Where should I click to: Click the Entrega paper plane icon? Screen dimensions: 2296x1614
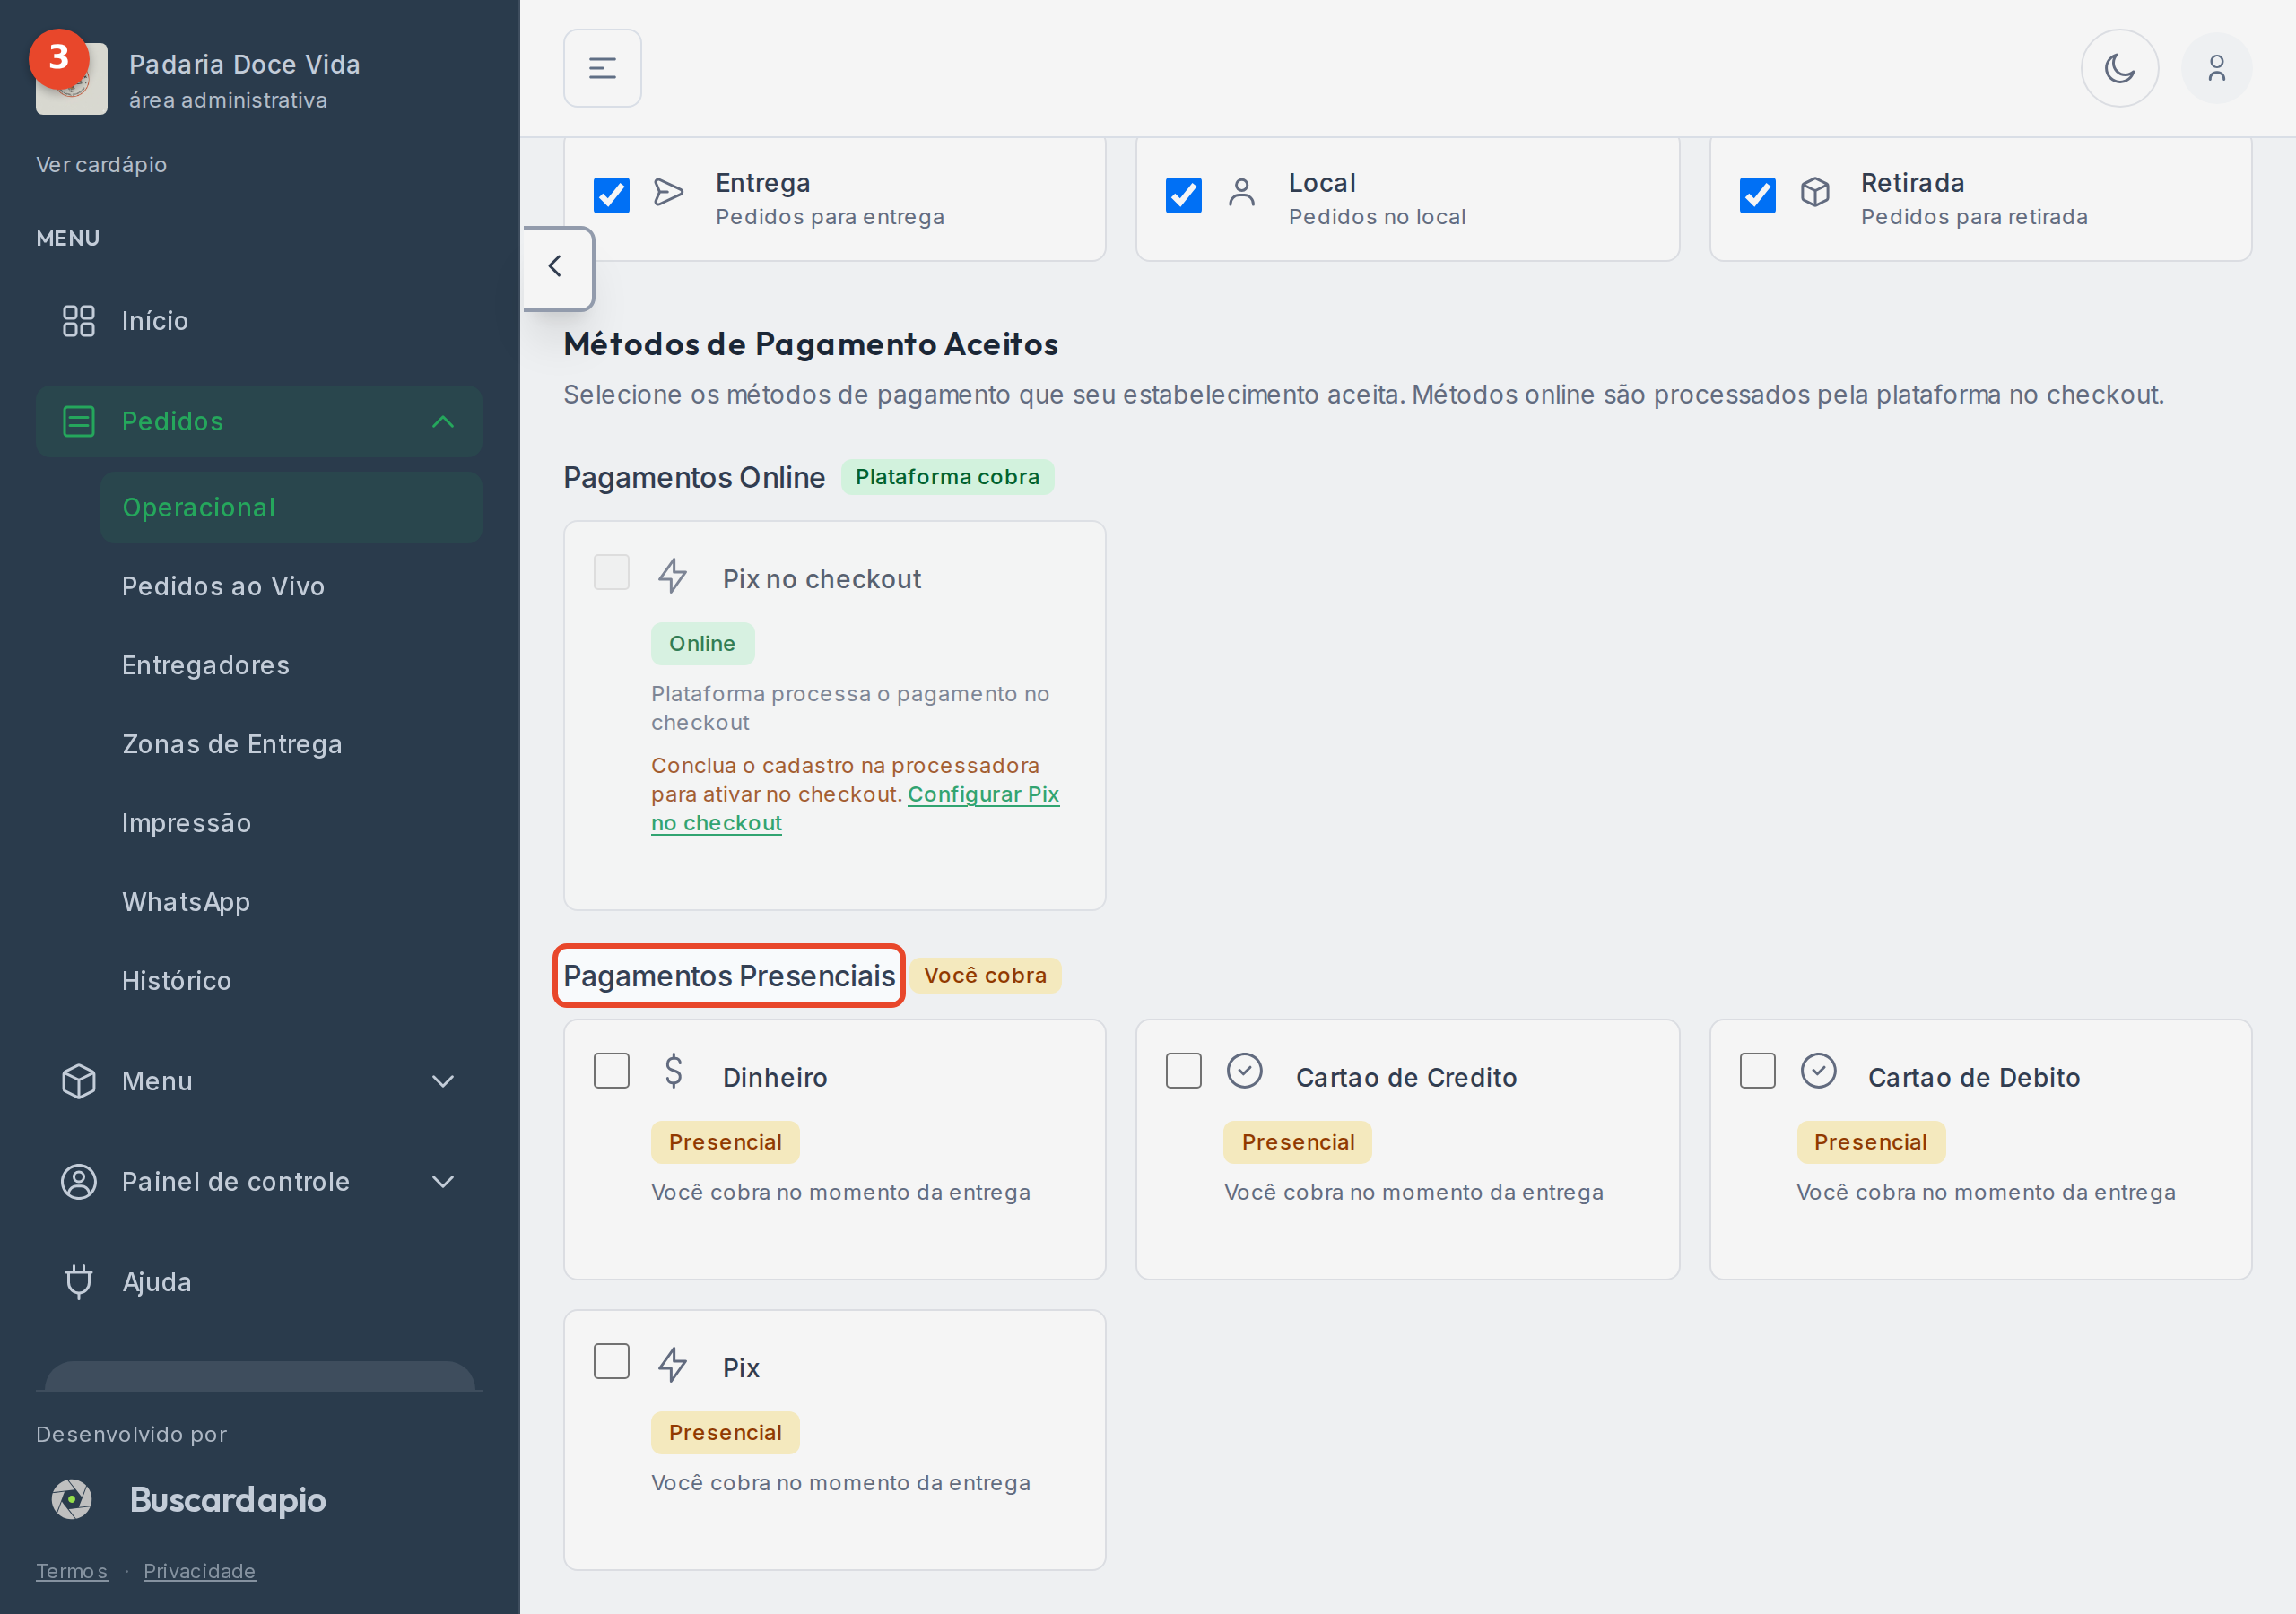tap(668, 192)
